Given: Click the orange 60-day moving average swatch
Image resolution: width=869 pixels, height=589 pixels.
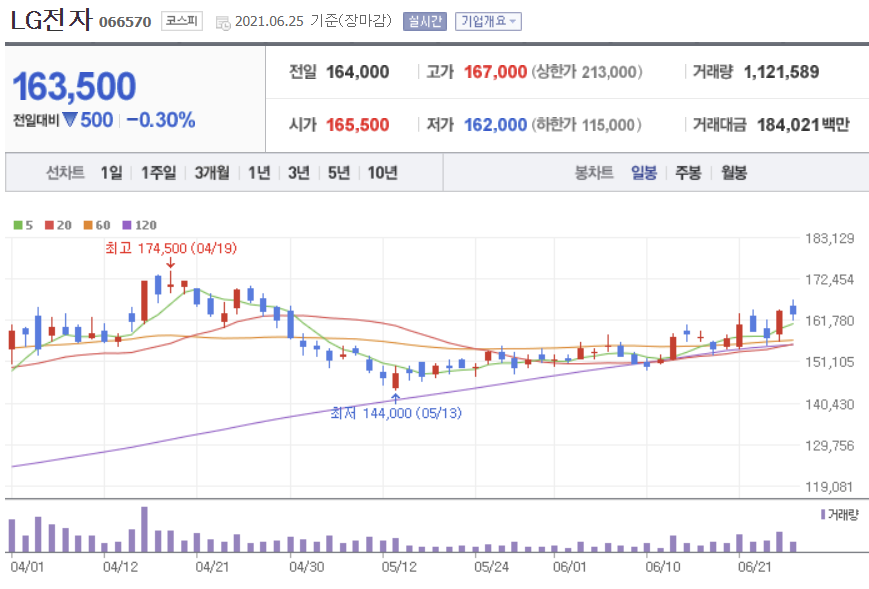Looking at the screenshot, I should click(88, 225).
